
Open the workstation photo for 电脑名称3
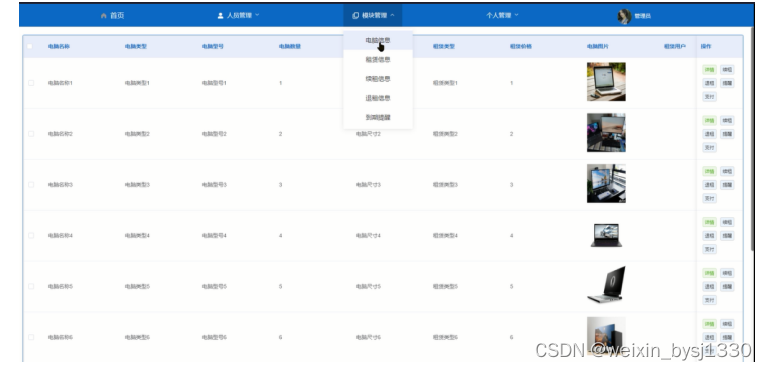click(x=606, y=184)
